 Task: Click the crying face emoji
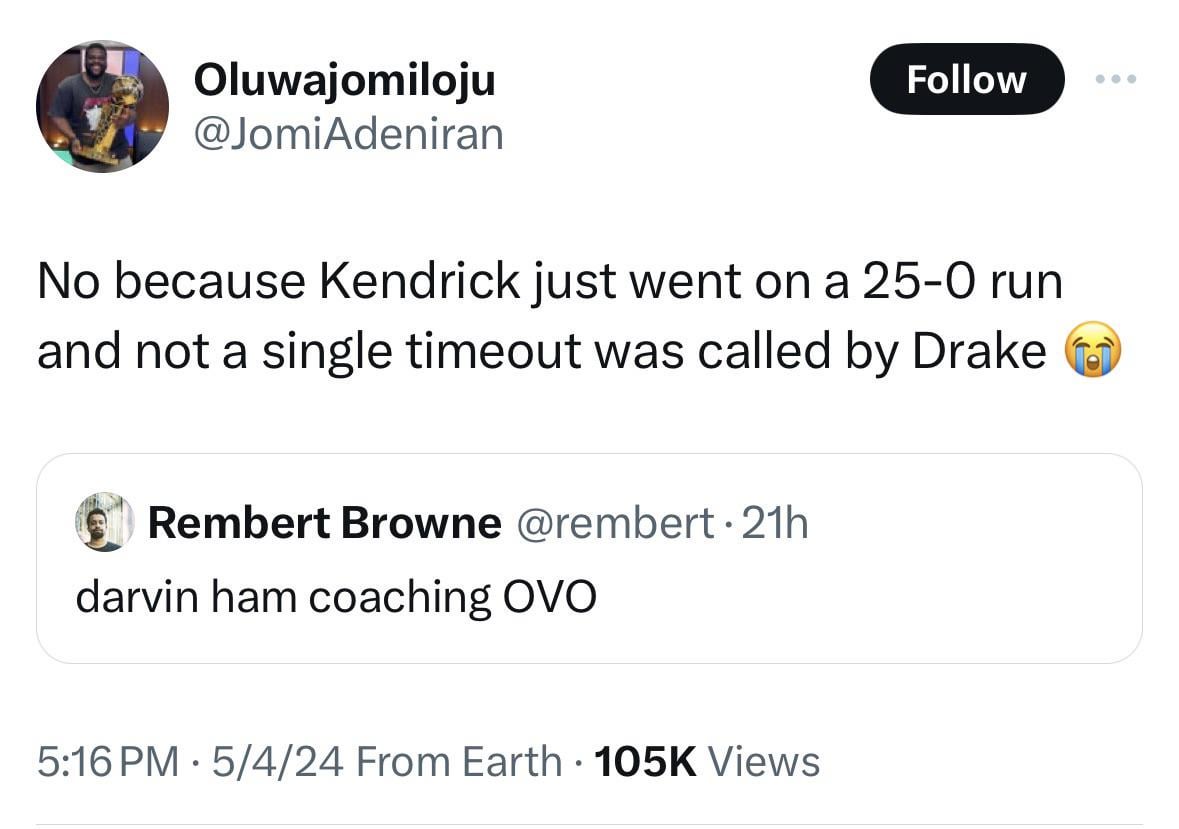pos(1095,351)
